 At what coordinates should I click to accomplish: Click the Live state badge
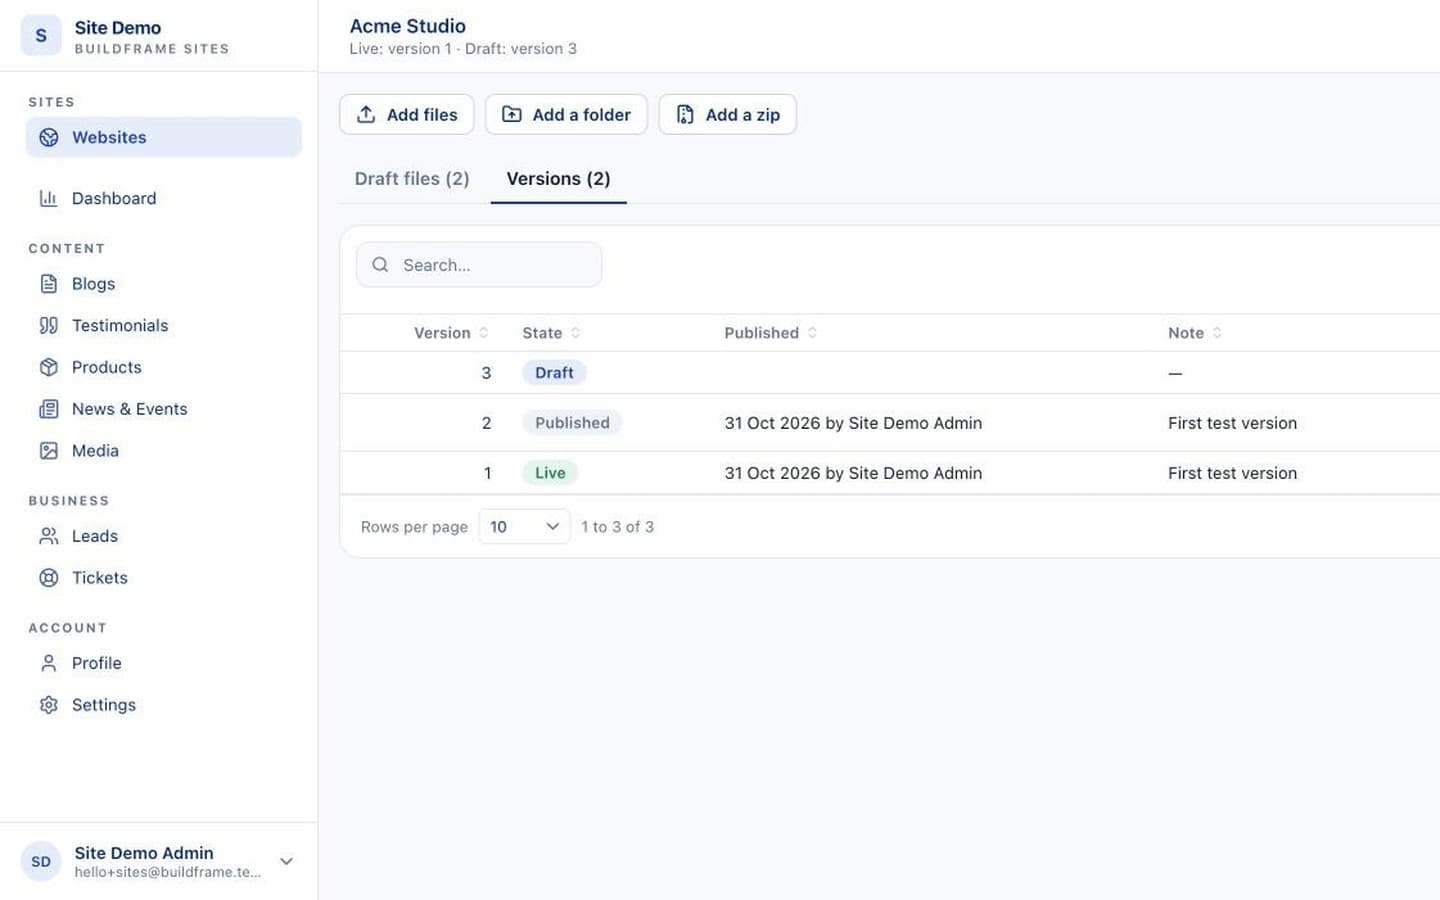(550, 473)
